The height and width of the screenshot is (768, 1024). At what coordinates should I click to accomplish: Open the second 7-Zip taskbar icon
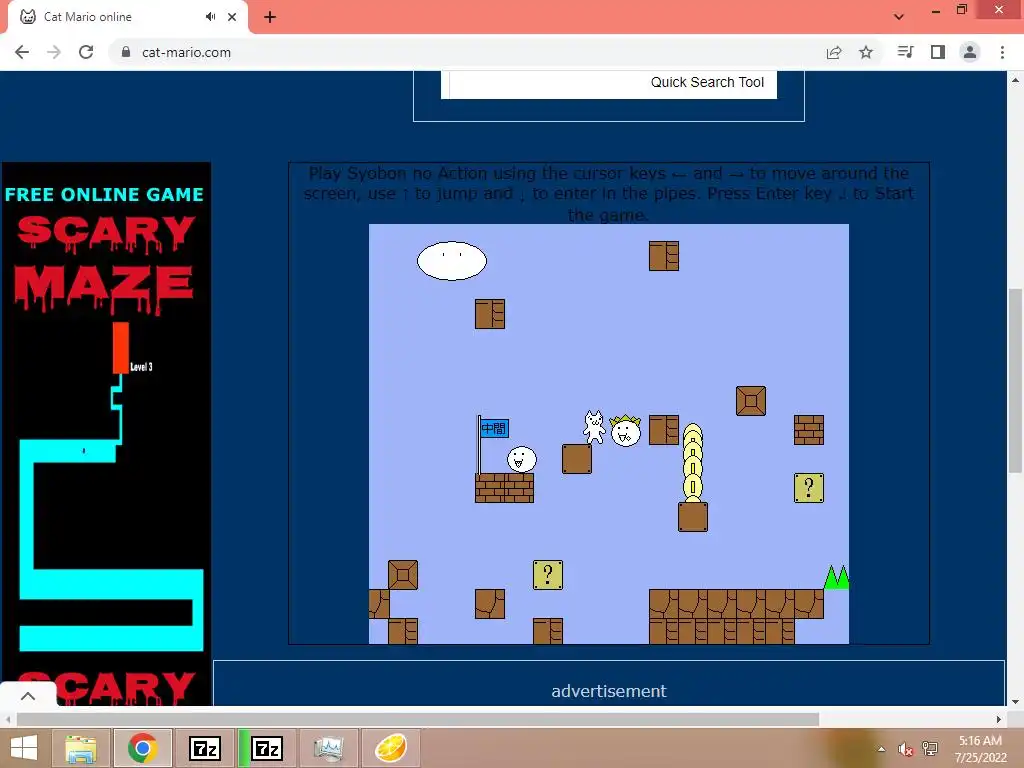tap(267, 748)
